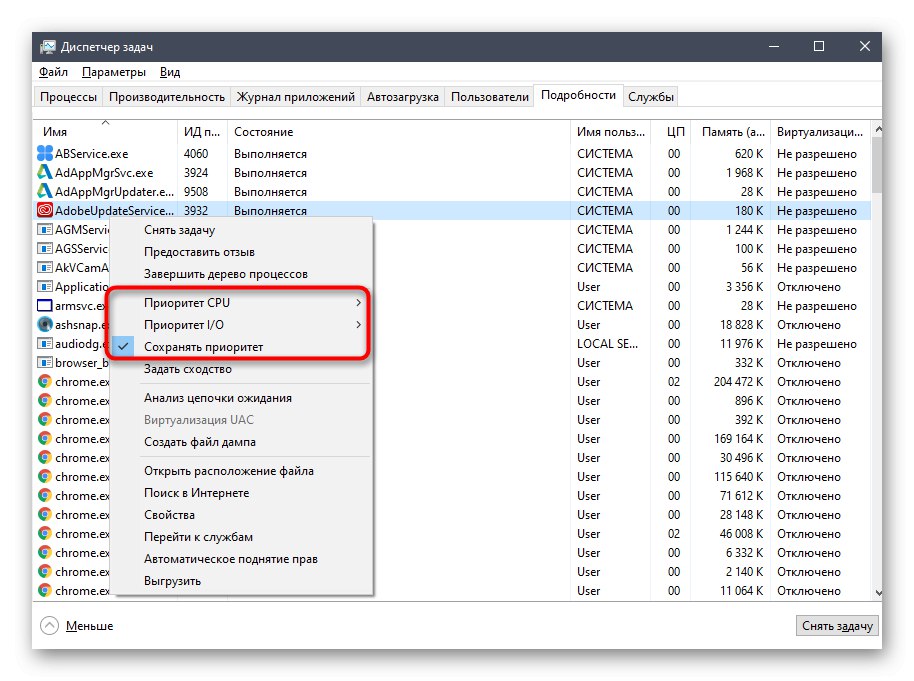Image resolution: width=914 pixels, height=681 pixels.
Task: Click the AkVCamA process icon
Action: (45, 268)
